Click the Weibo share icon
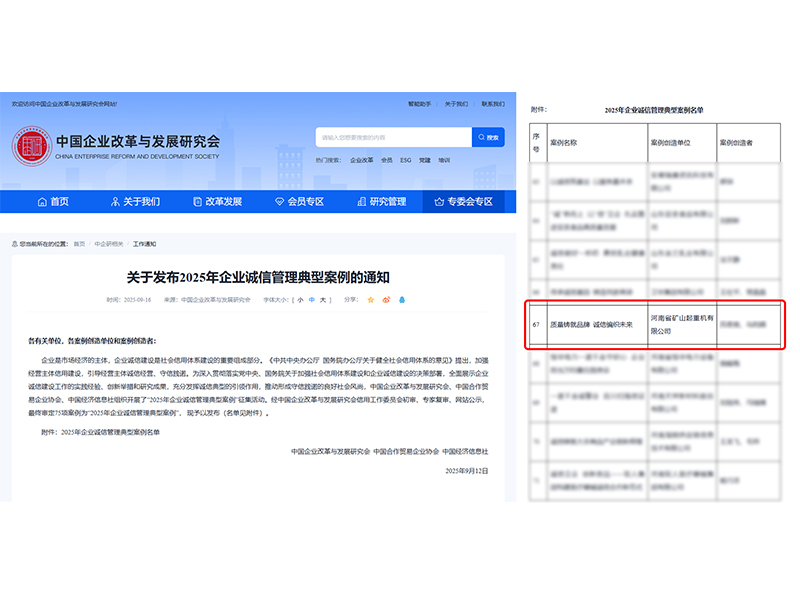800x600 pixels. click(386, 300)
